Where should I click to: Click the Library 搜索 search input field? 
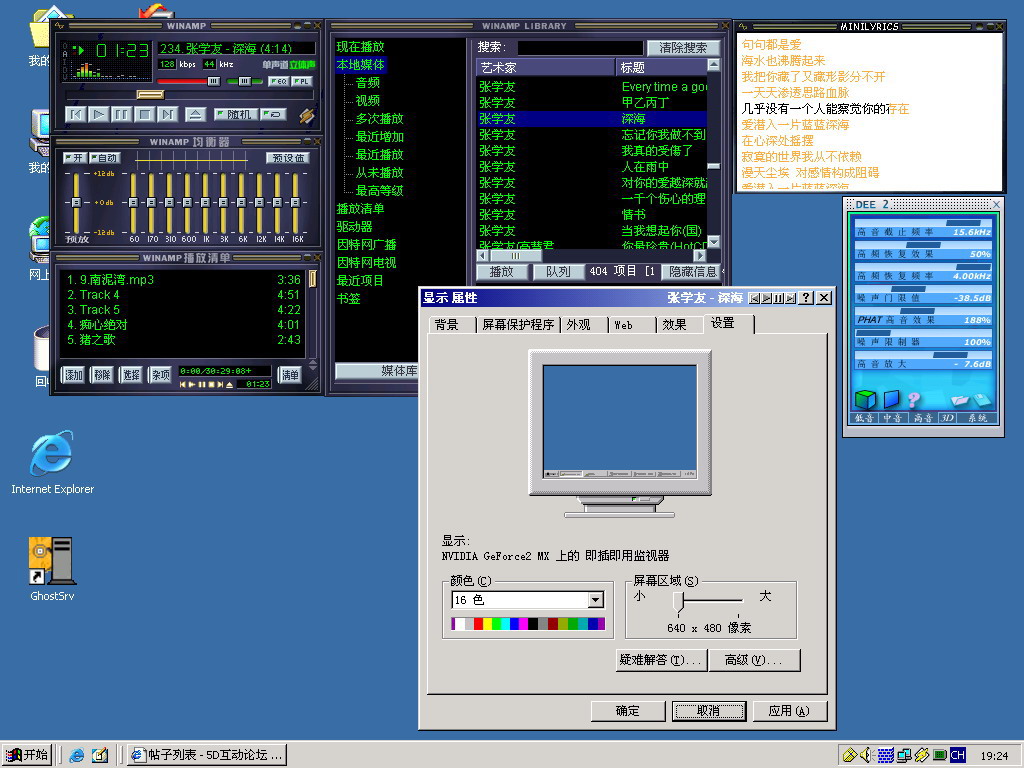[580, 48]
